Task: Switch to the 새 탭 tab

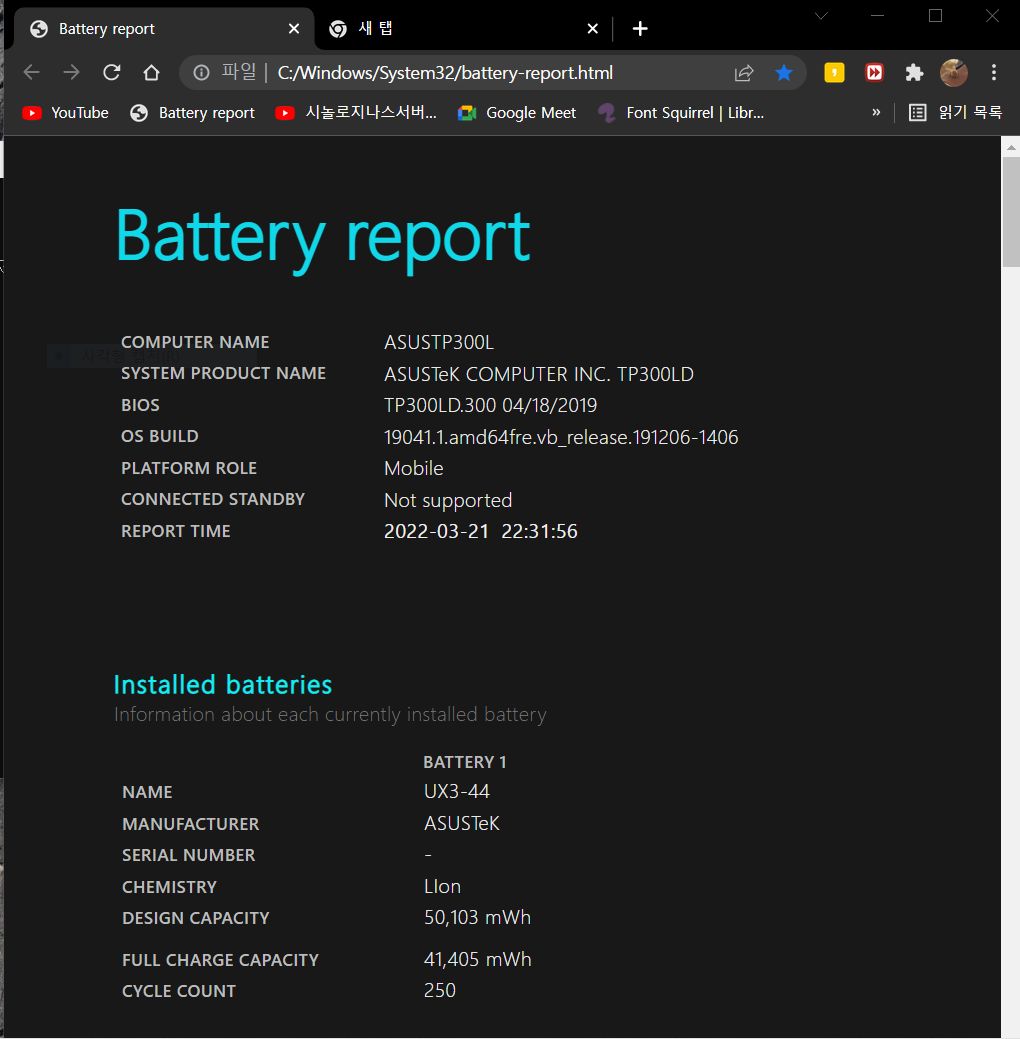Action: click(464, 28)
